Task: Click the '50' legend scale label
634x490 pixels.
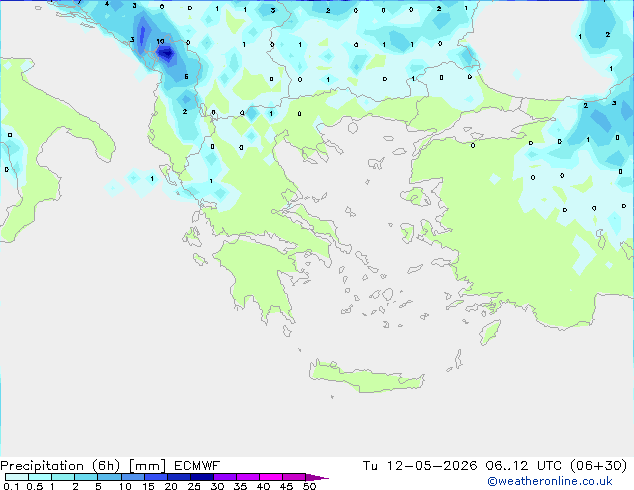Action: point(309,486)
